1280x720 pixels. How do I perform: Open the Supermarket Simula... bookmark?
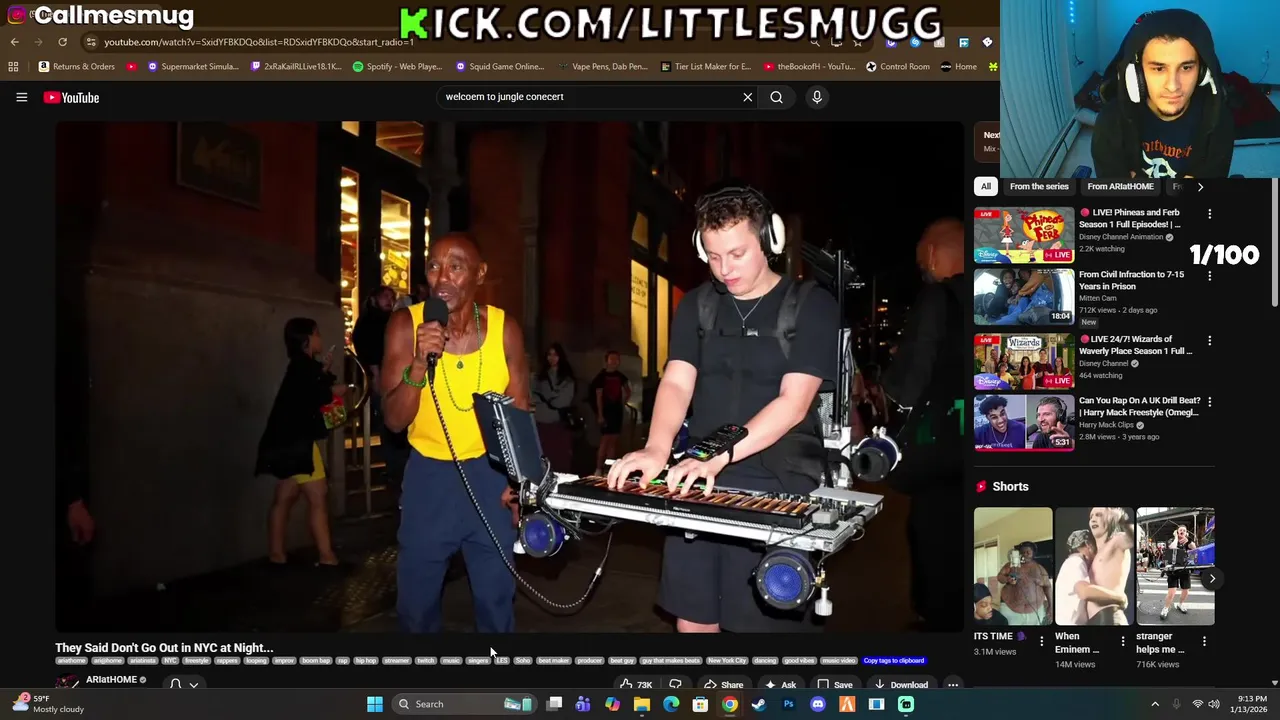(193, 67)
